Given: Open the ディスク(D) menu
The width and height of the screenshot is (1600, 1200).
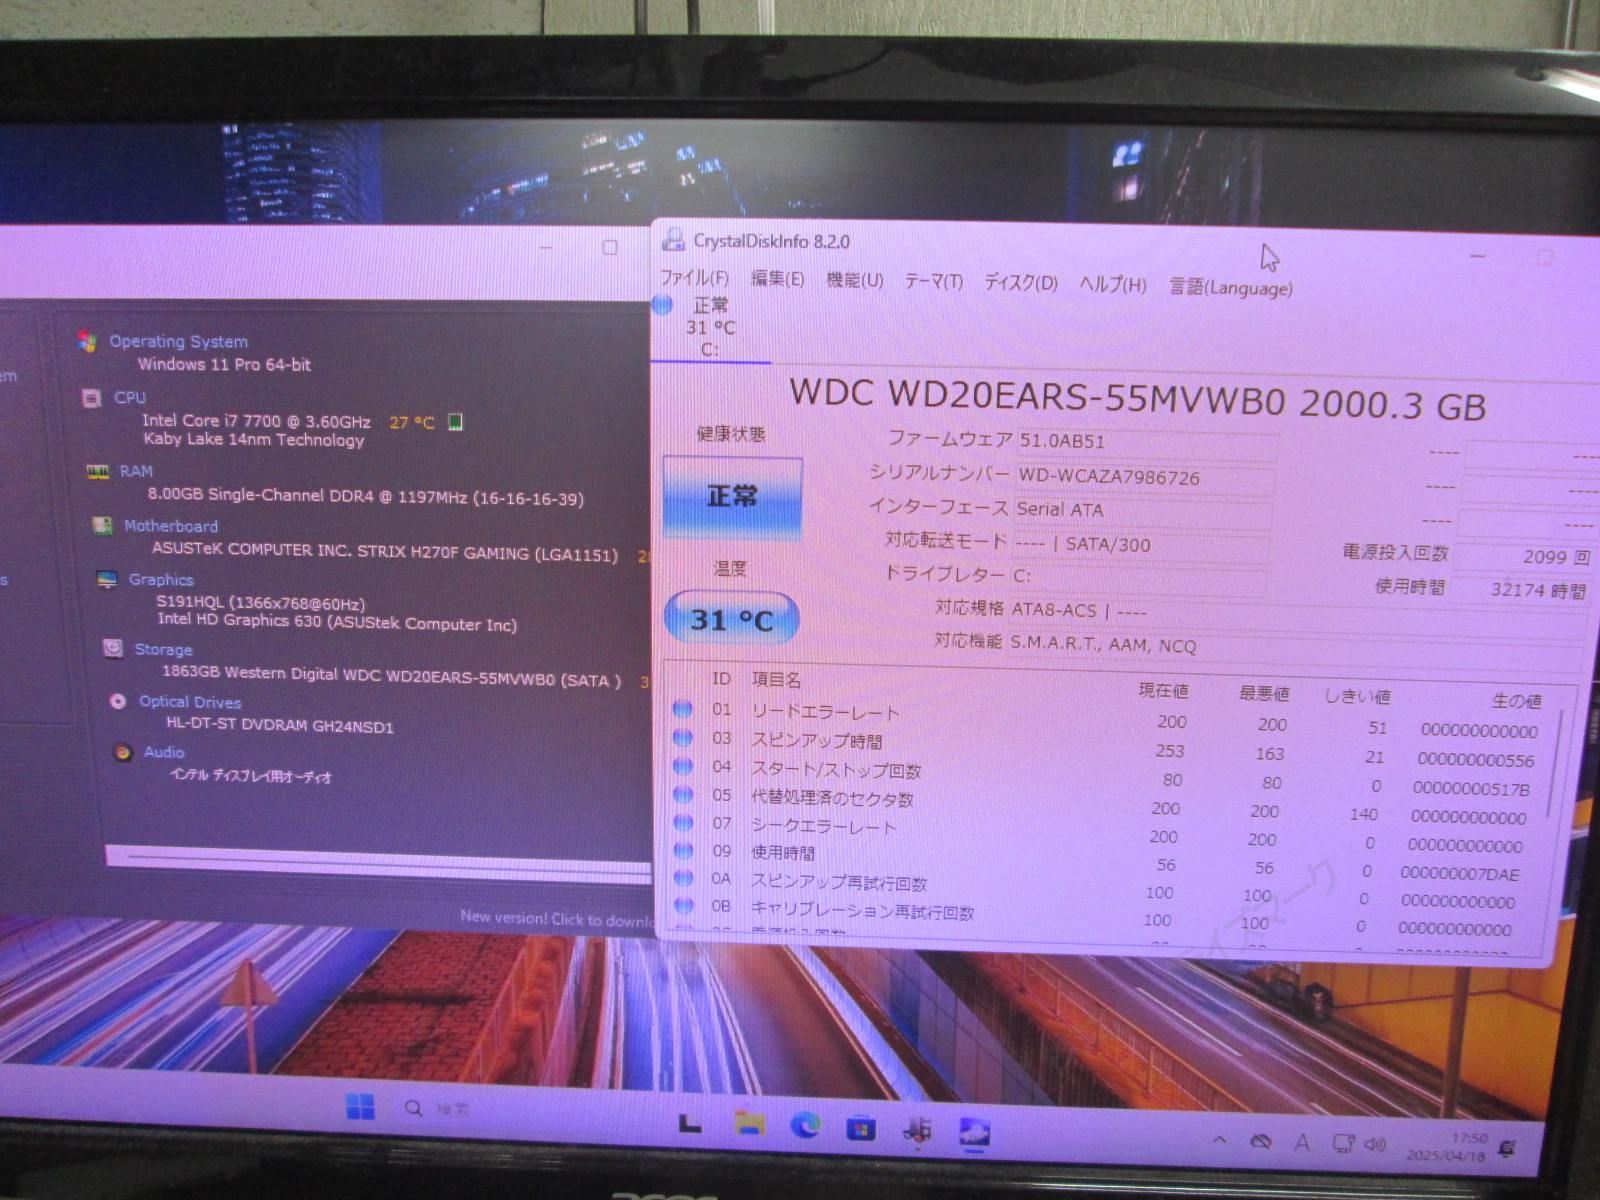Looking at the screenshot, I should [1020, 282].
